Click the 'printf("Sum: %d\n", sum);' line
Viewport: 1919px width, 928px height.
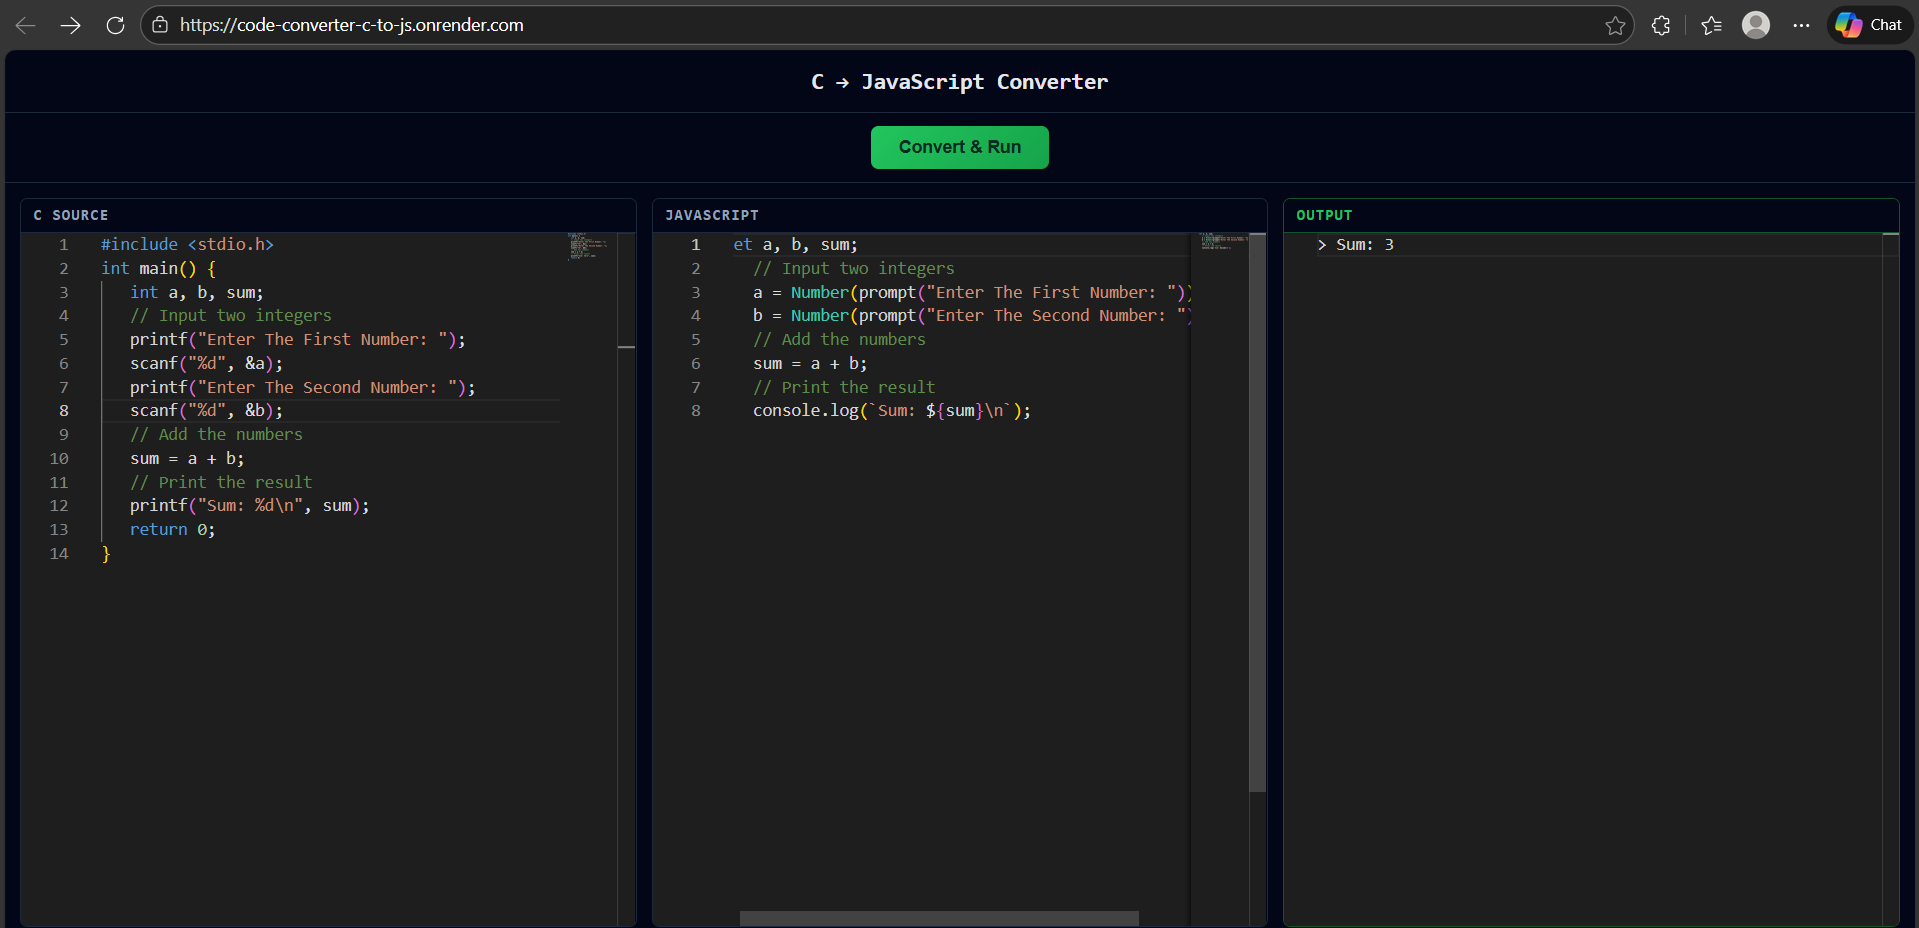point(249,505)
